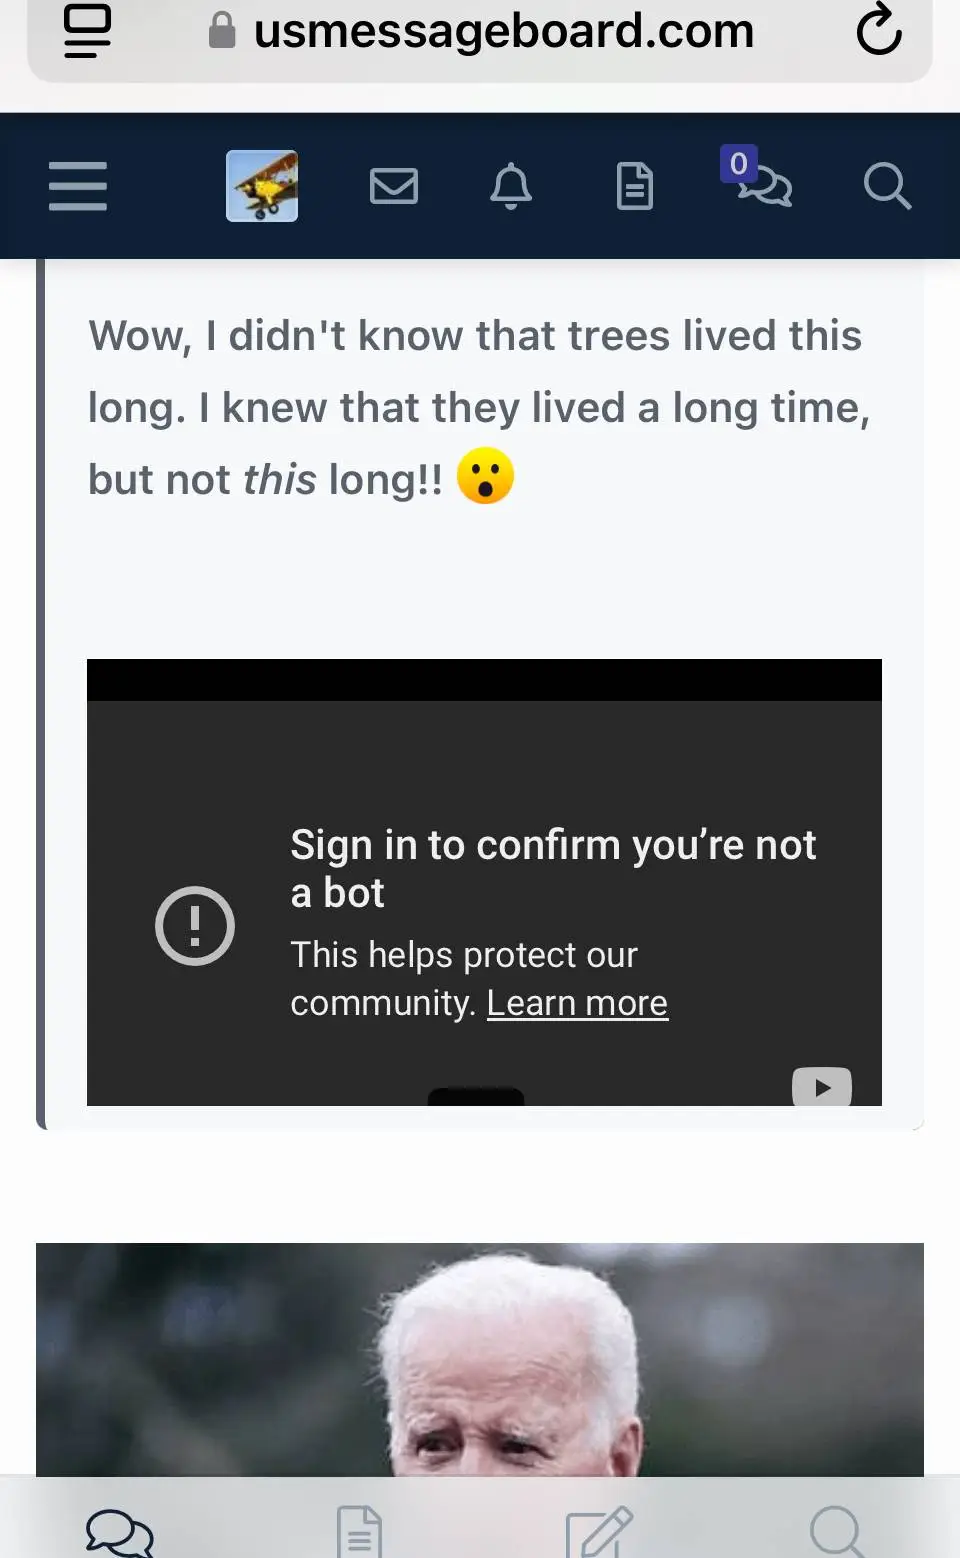This screenshot has height=1558, width=960.
Task: Check alerts via the bell icon
Action: pyautogui.click(x=511, y=186)
